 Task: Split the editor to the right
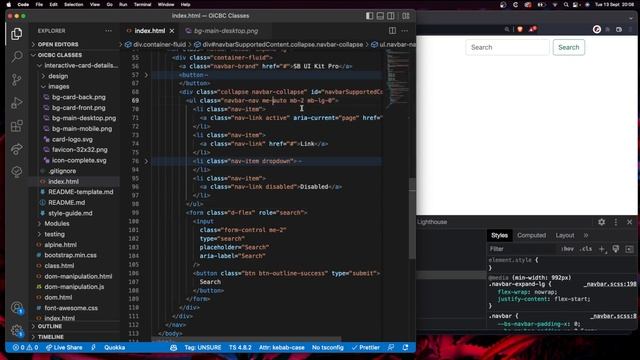[392, 31]
